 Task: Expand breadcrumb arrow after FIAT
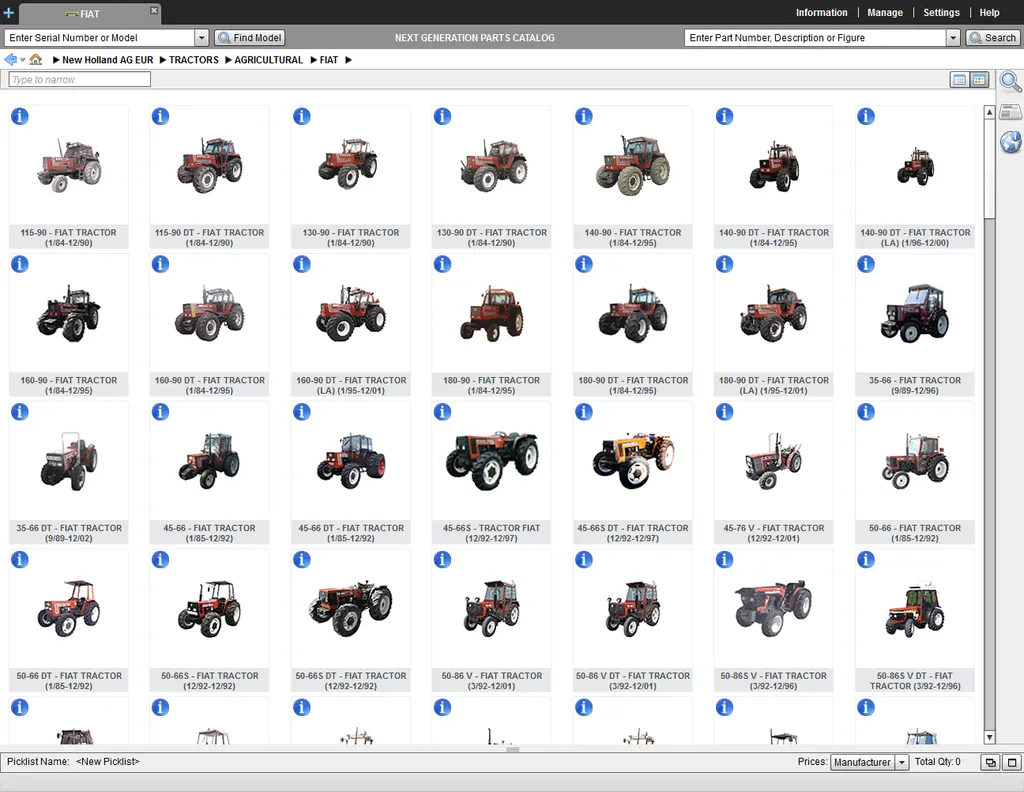click(x=348, y=60)
